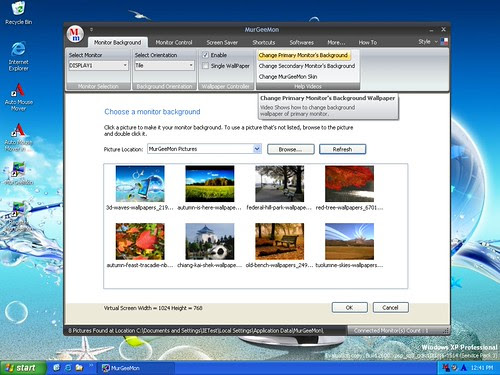
Task: Open the How To tab
Action: 368,43
